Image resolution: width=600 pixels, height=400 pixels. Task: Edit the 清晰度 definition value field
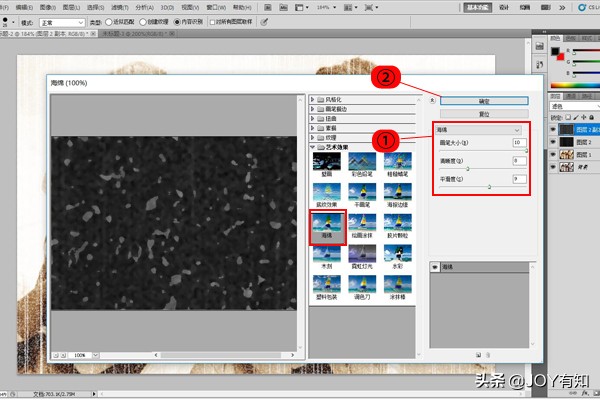click(x=519, y=161)
